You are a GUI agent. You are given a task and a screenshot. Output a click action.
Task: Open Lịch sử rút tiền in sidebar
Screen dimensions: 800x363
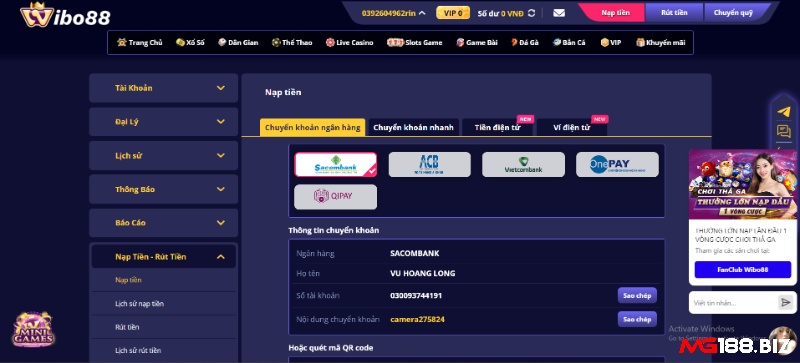pos(138,350)
